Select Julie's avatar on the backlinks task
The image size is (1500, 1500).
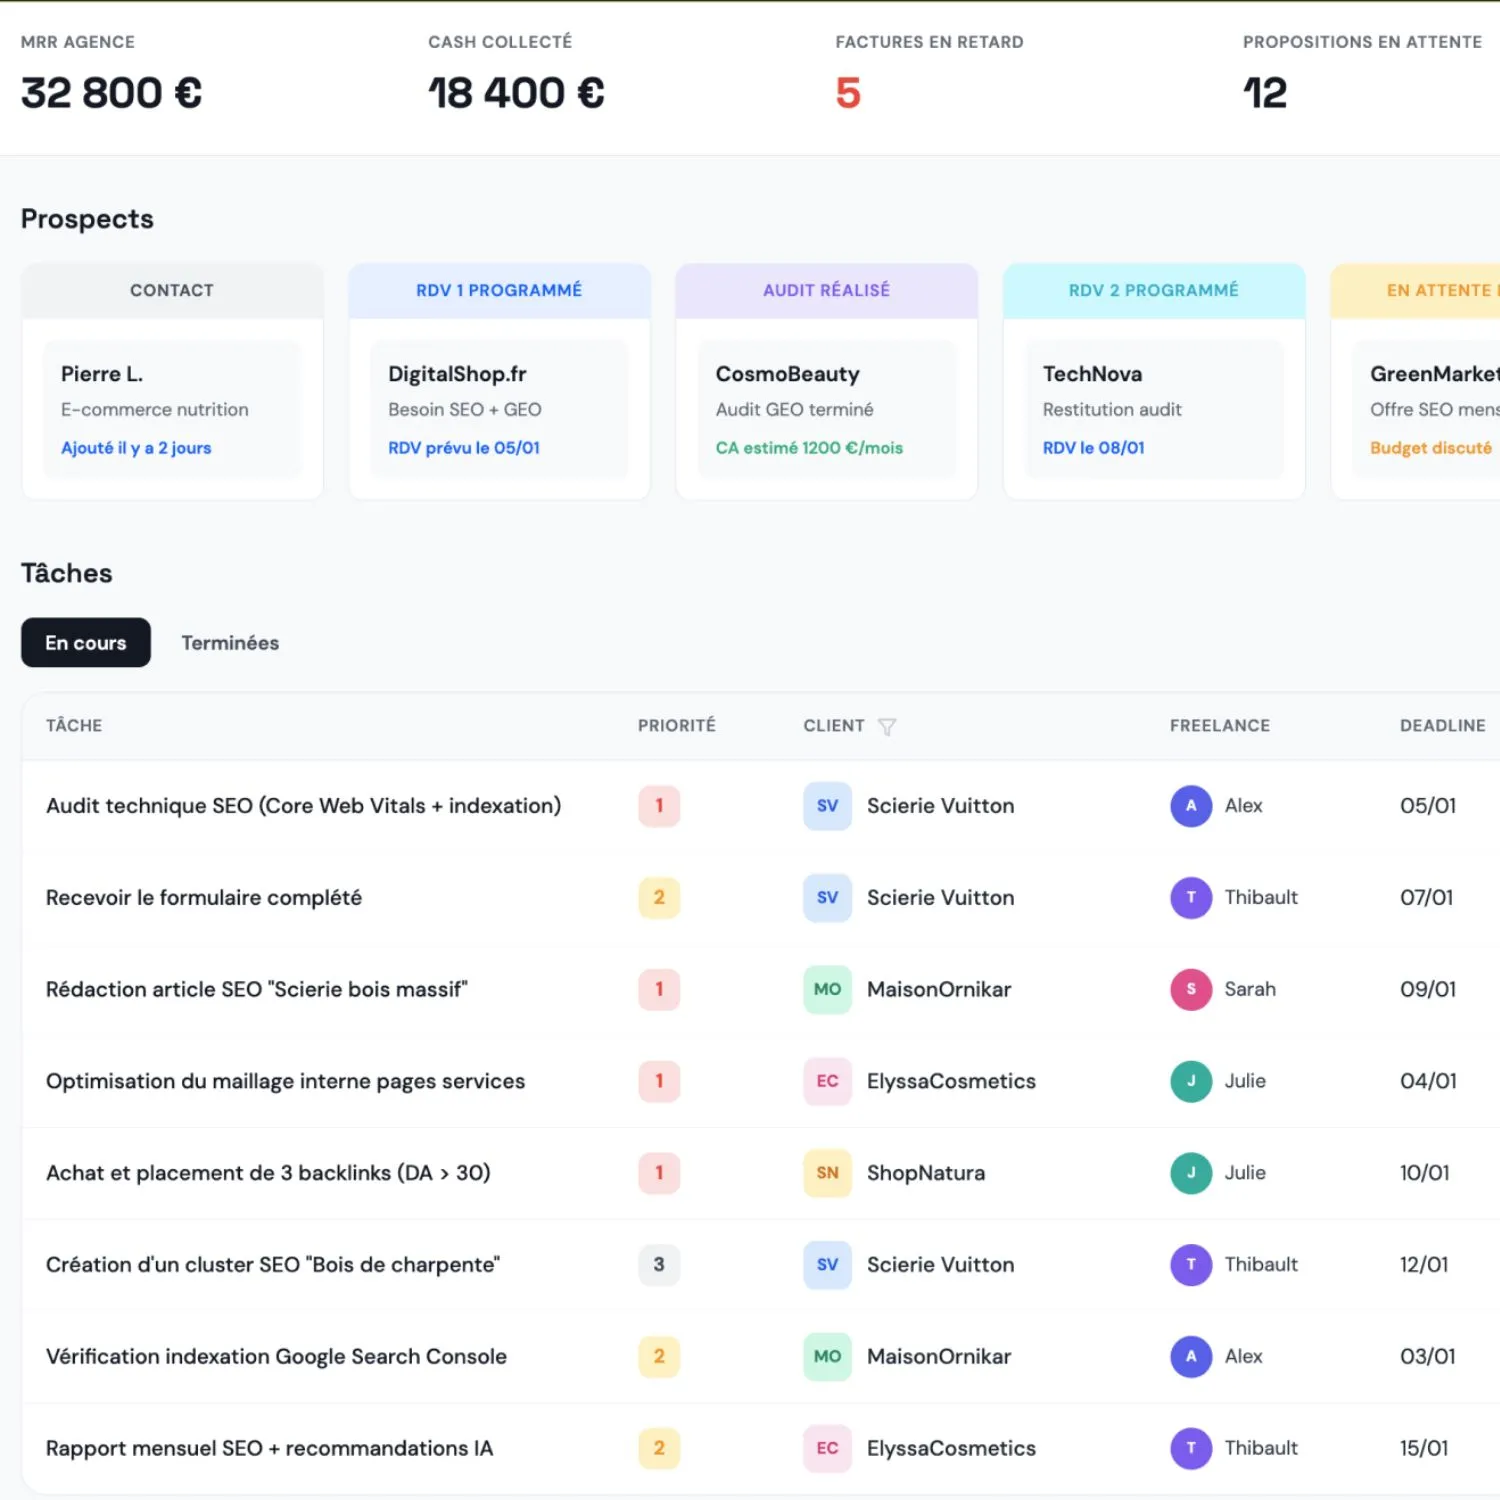click(x=1190, y=1173)
